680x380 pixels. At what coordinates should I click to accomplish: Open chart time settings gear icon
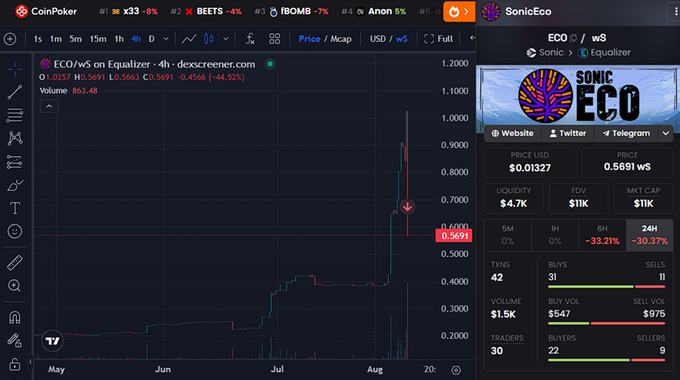tap(456, 370)
